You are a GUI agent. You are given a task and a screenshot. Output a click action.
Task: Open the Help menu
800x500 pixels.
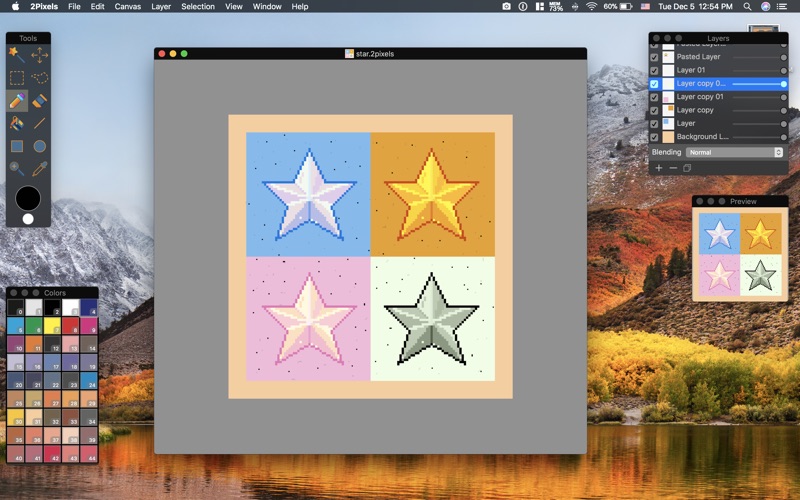tap(299, 7)
